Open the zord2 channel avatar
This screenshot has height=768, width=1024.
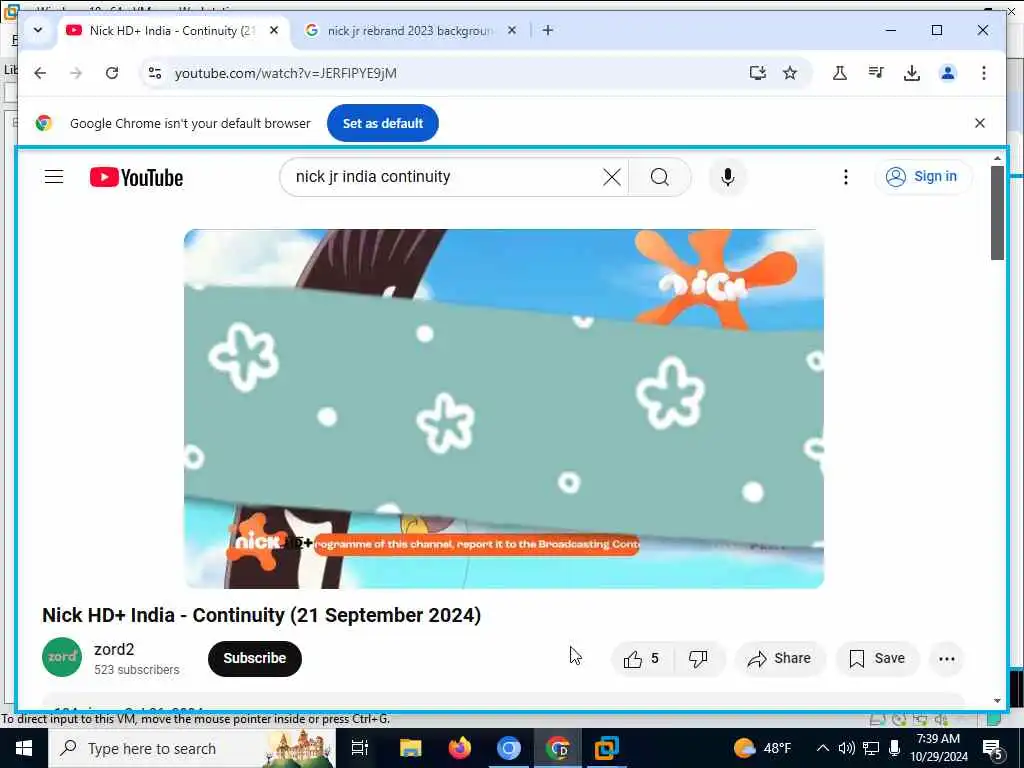[x=62, y=657]
